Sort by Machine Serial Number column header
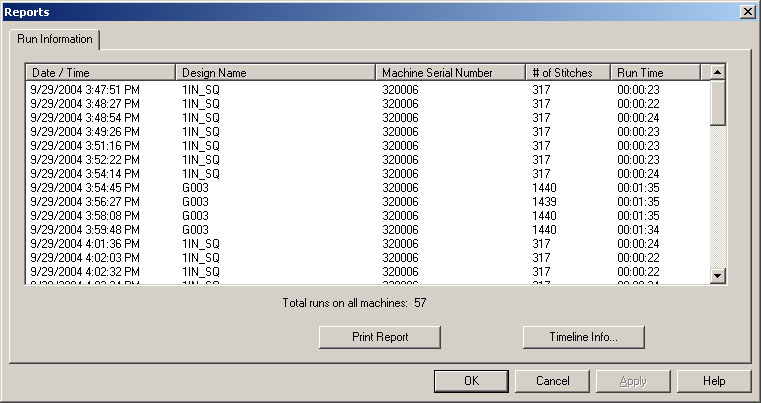The width and height of the screenshot is (761, 403). 451,73
